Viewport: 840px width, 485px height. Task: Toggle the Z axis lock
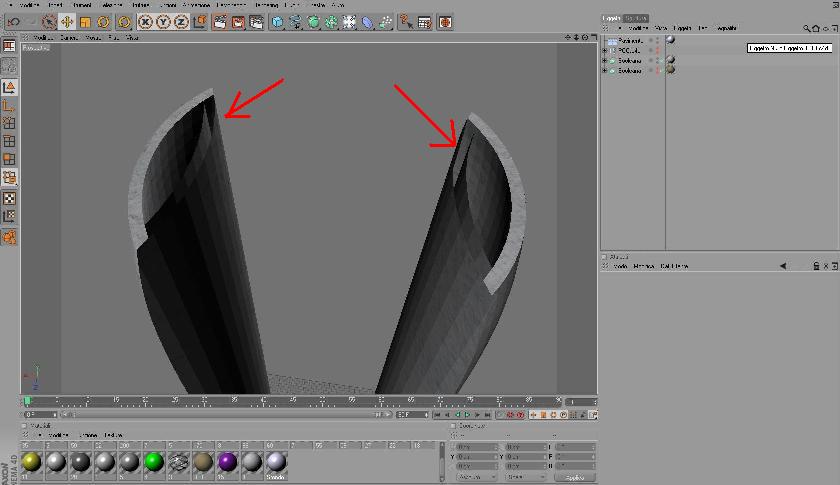[181, 22]
